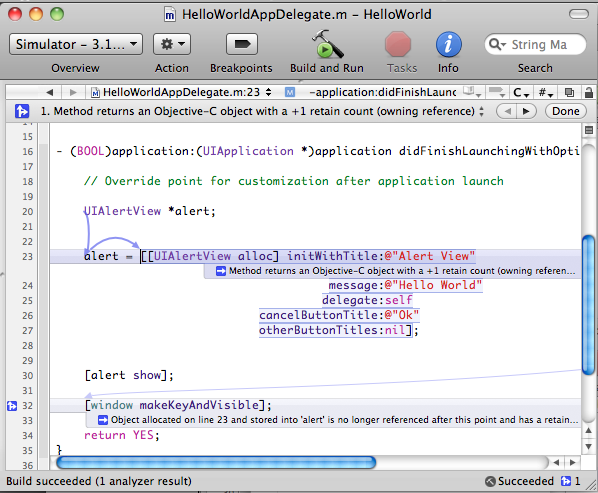Open the Info inspector icon
598x493 pixels.
point(448,44)
